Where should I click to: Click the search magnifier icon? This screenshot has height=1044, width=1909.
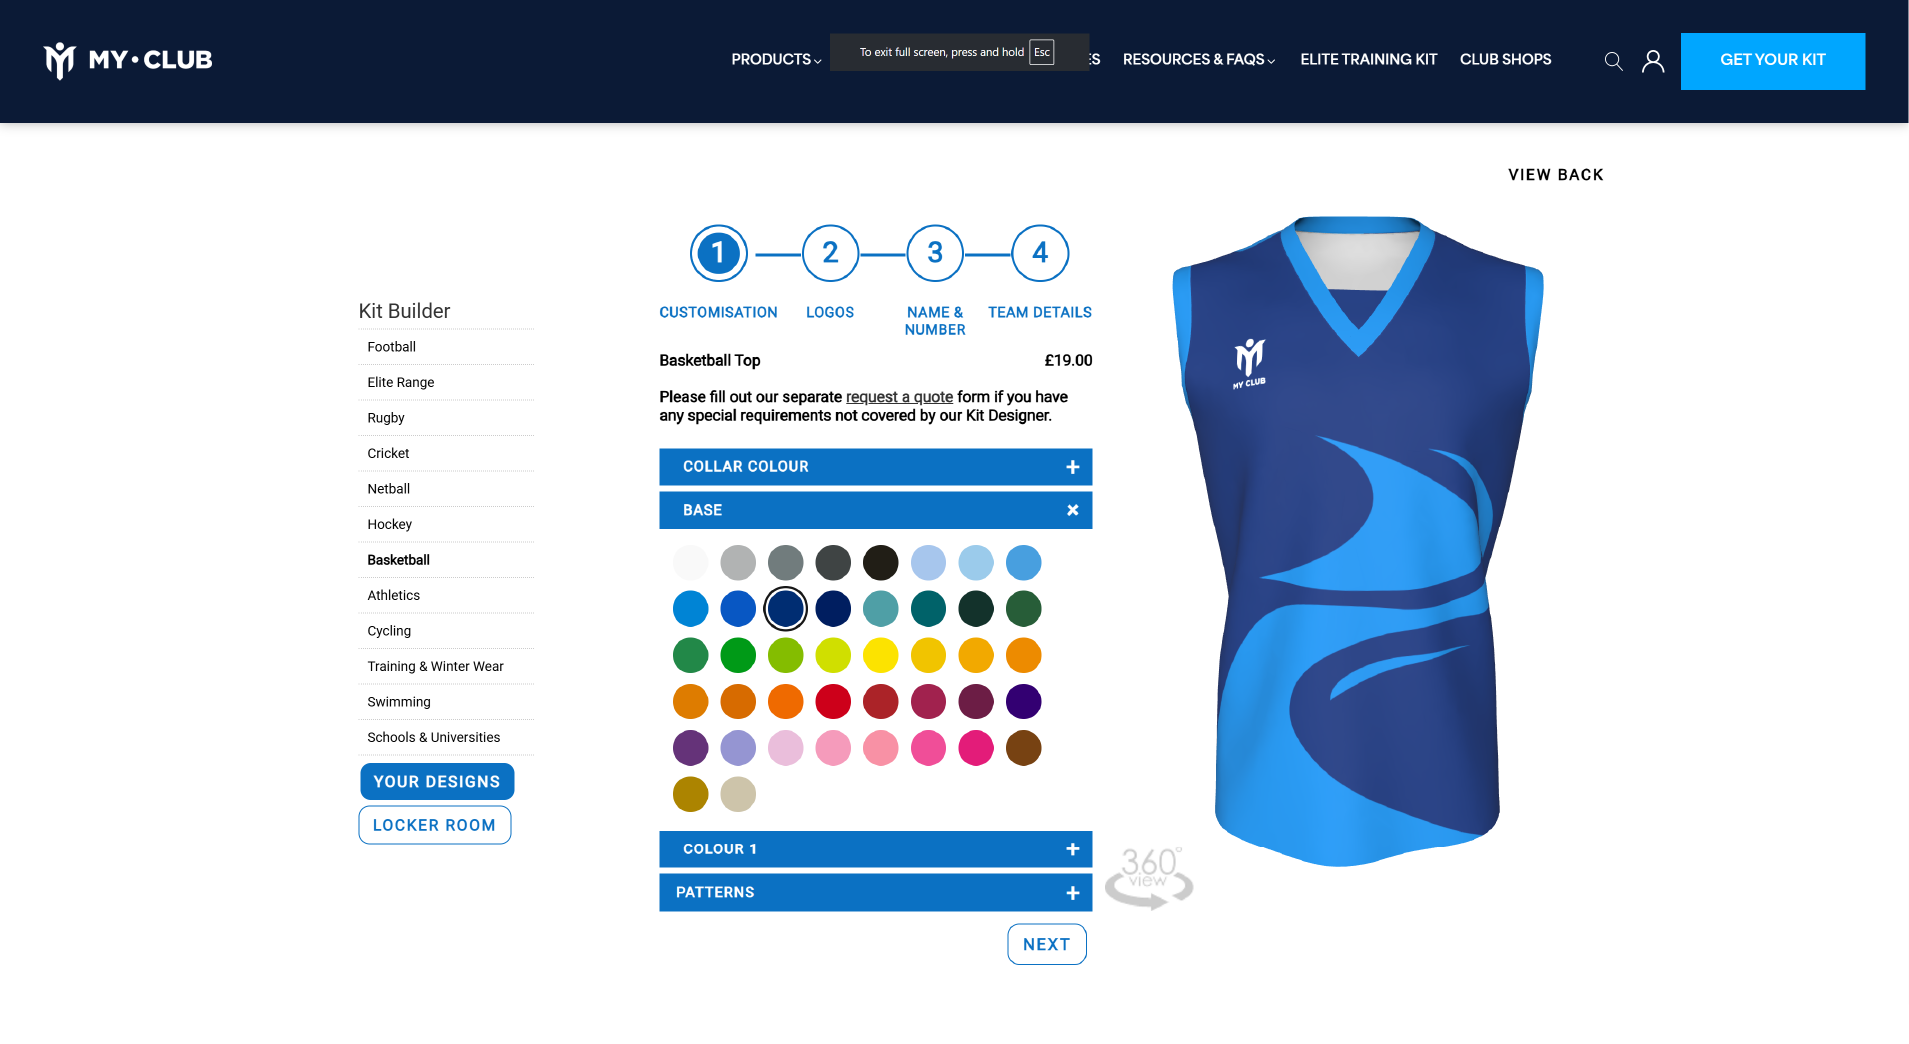[x=1613, y=61]
